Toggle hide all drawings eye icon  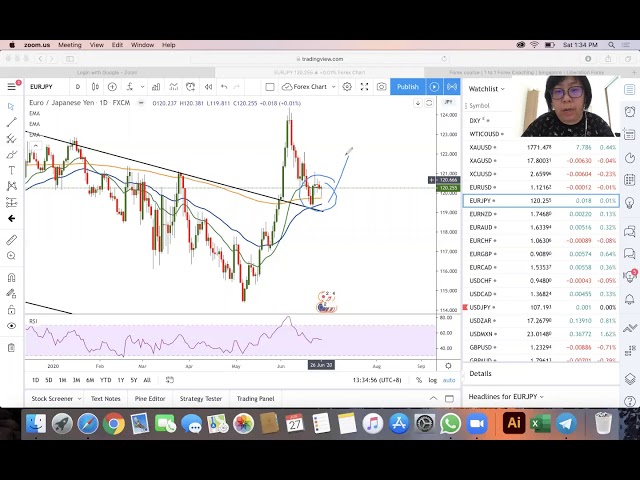pyautogui.click(x=11, y=326)
